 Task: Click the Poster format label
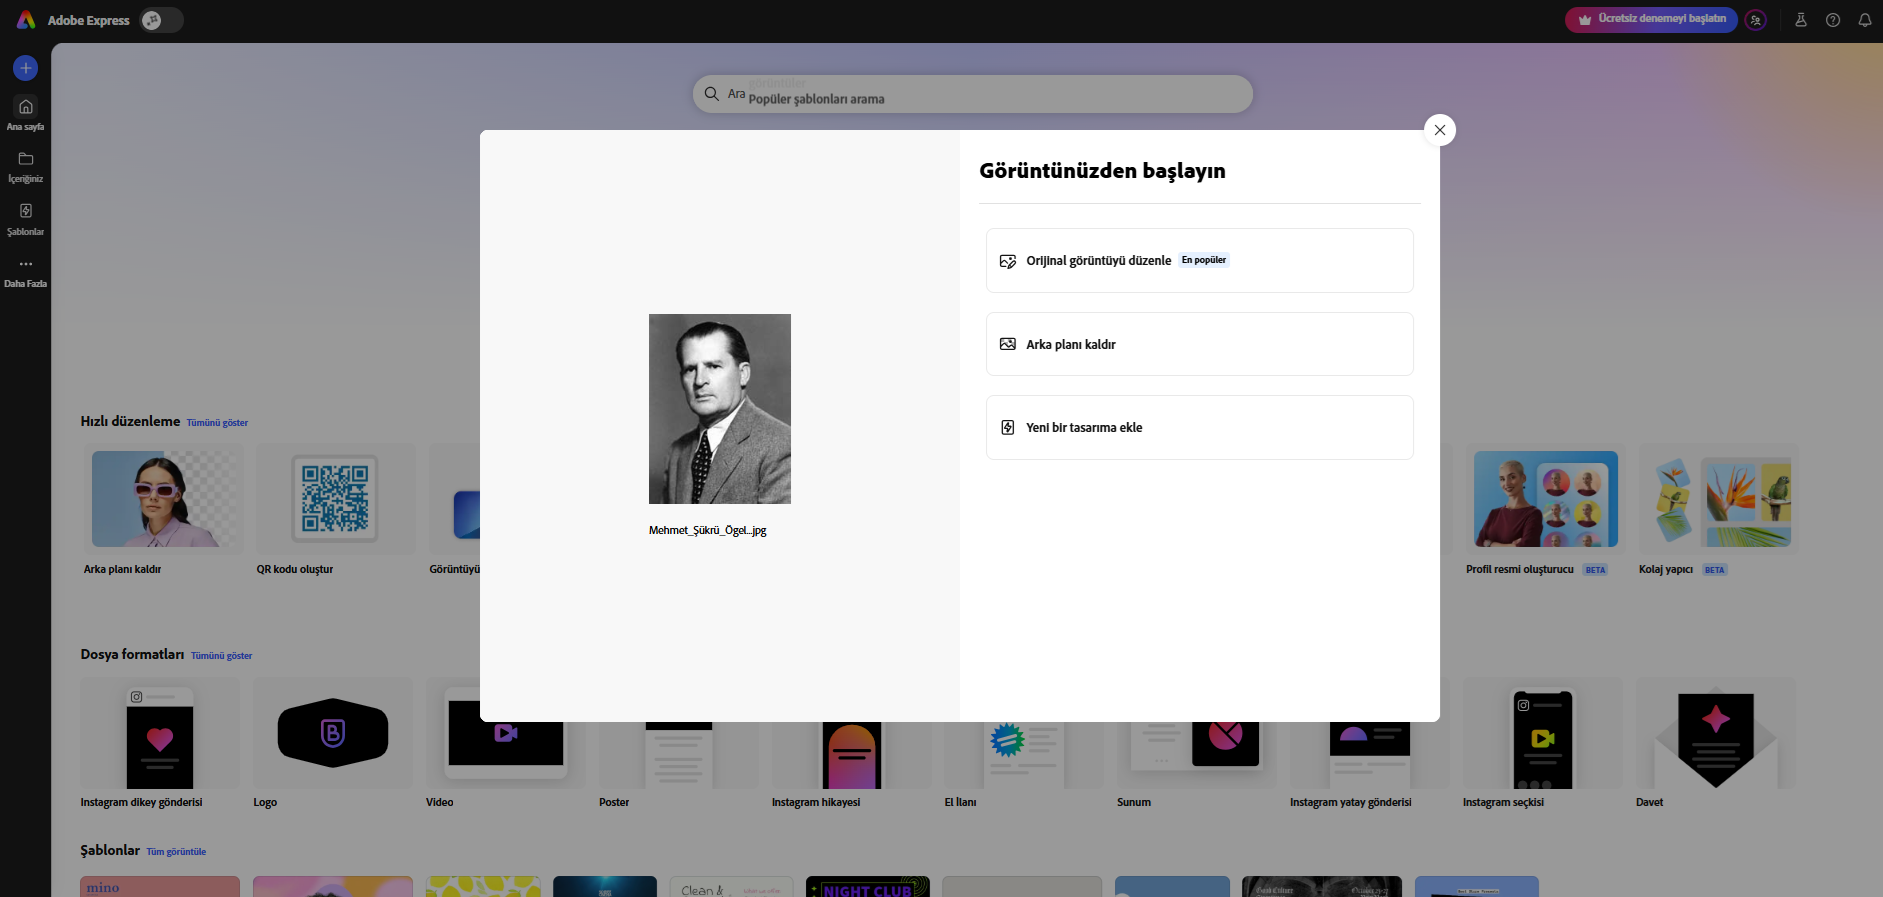614,803
